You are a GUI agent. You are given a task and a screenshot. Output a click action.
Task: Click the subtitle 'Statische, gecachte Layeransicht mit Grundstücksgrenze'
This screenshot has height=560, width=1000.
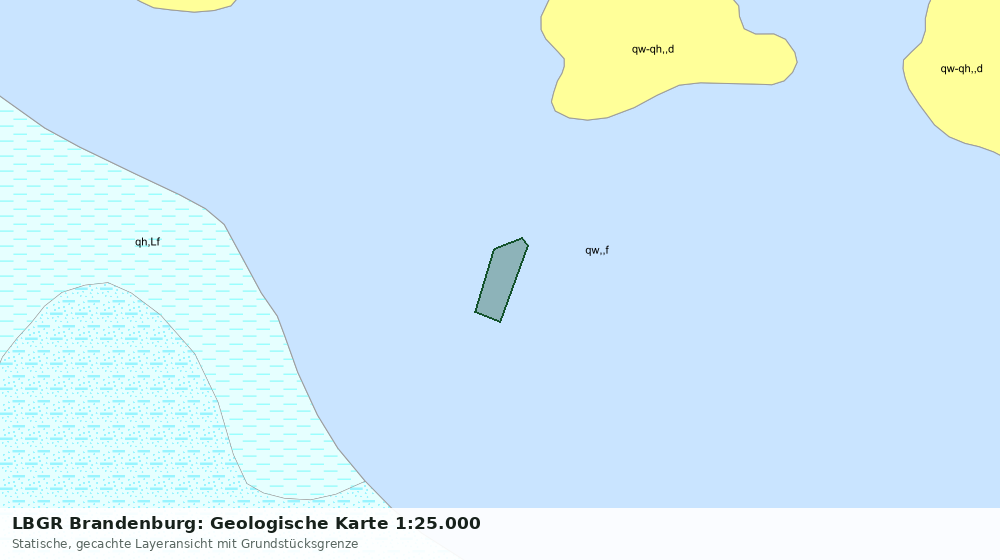[185, 544]
